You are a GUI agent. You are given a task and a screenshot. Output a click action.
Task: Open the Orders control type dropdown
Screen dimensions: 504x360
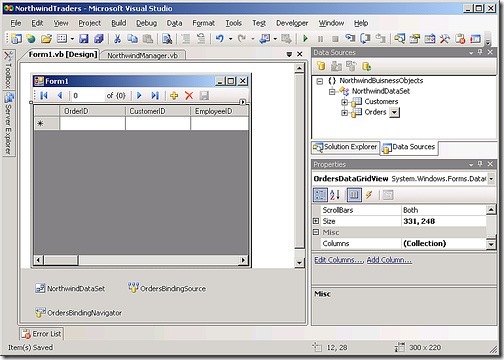pos(394,112)
